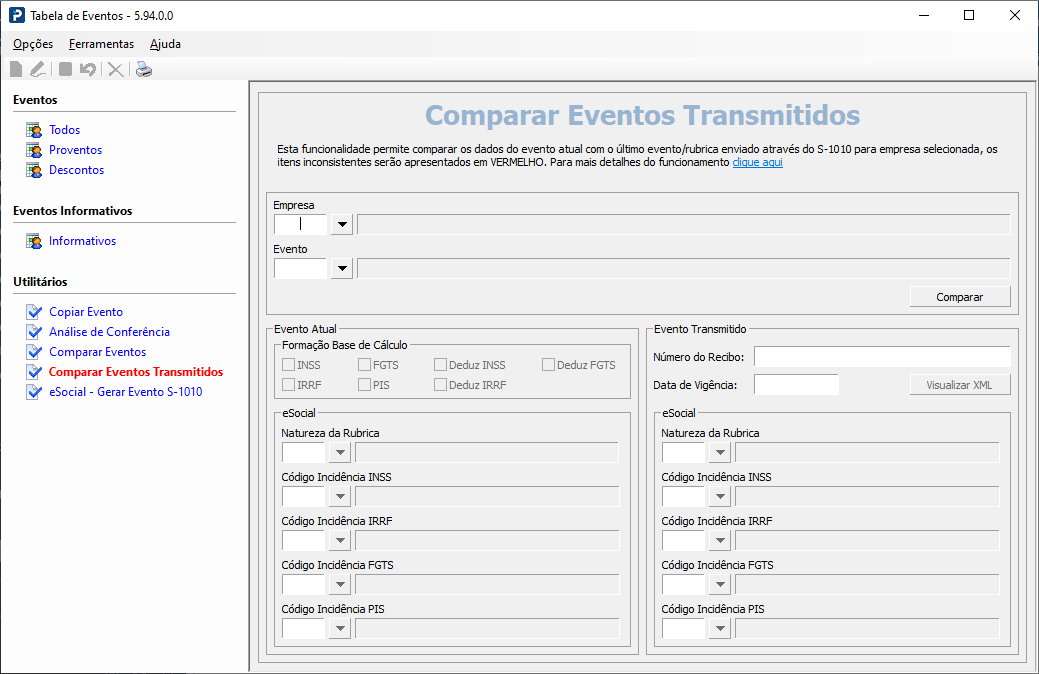Expand Código Incidência INSS dropdown in Evento Atual

[x=340, y=496]
